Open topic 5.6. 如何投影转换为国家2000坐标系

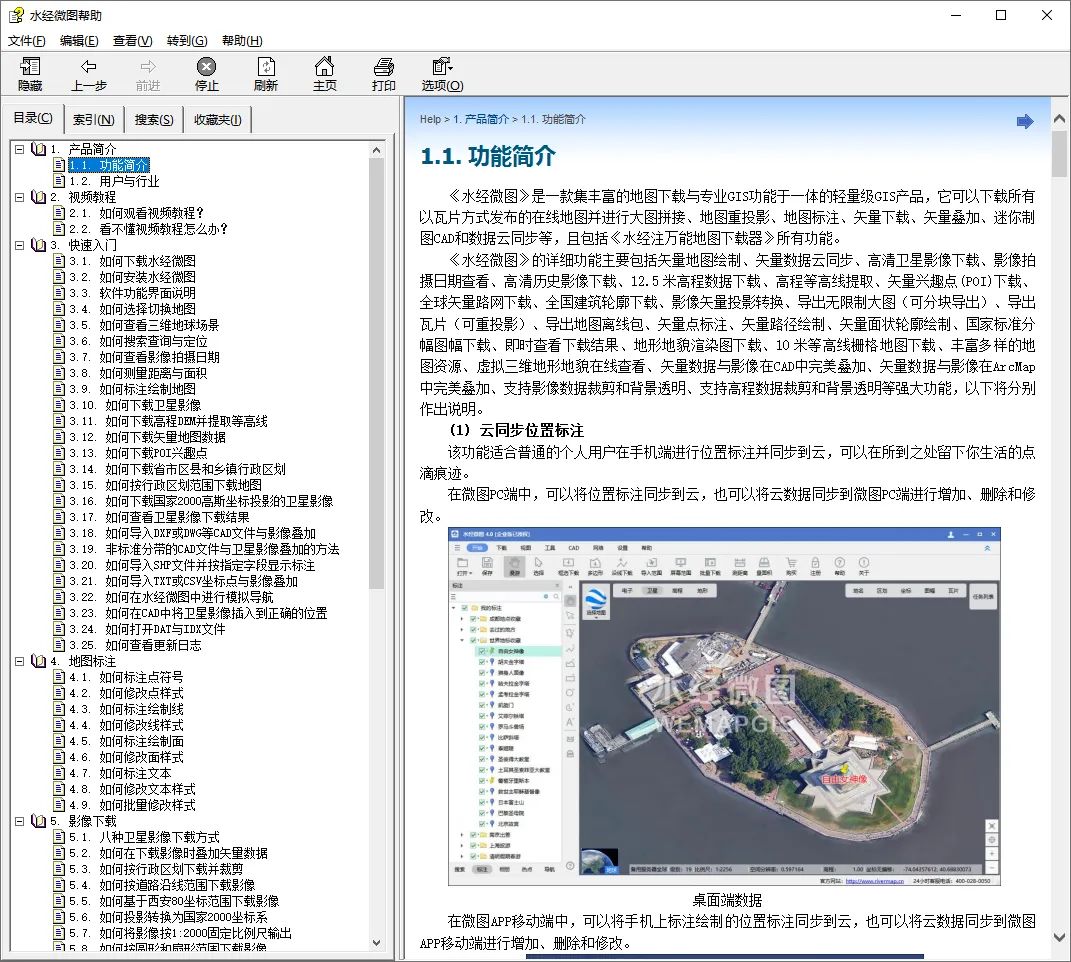click(x=168, y=917)
